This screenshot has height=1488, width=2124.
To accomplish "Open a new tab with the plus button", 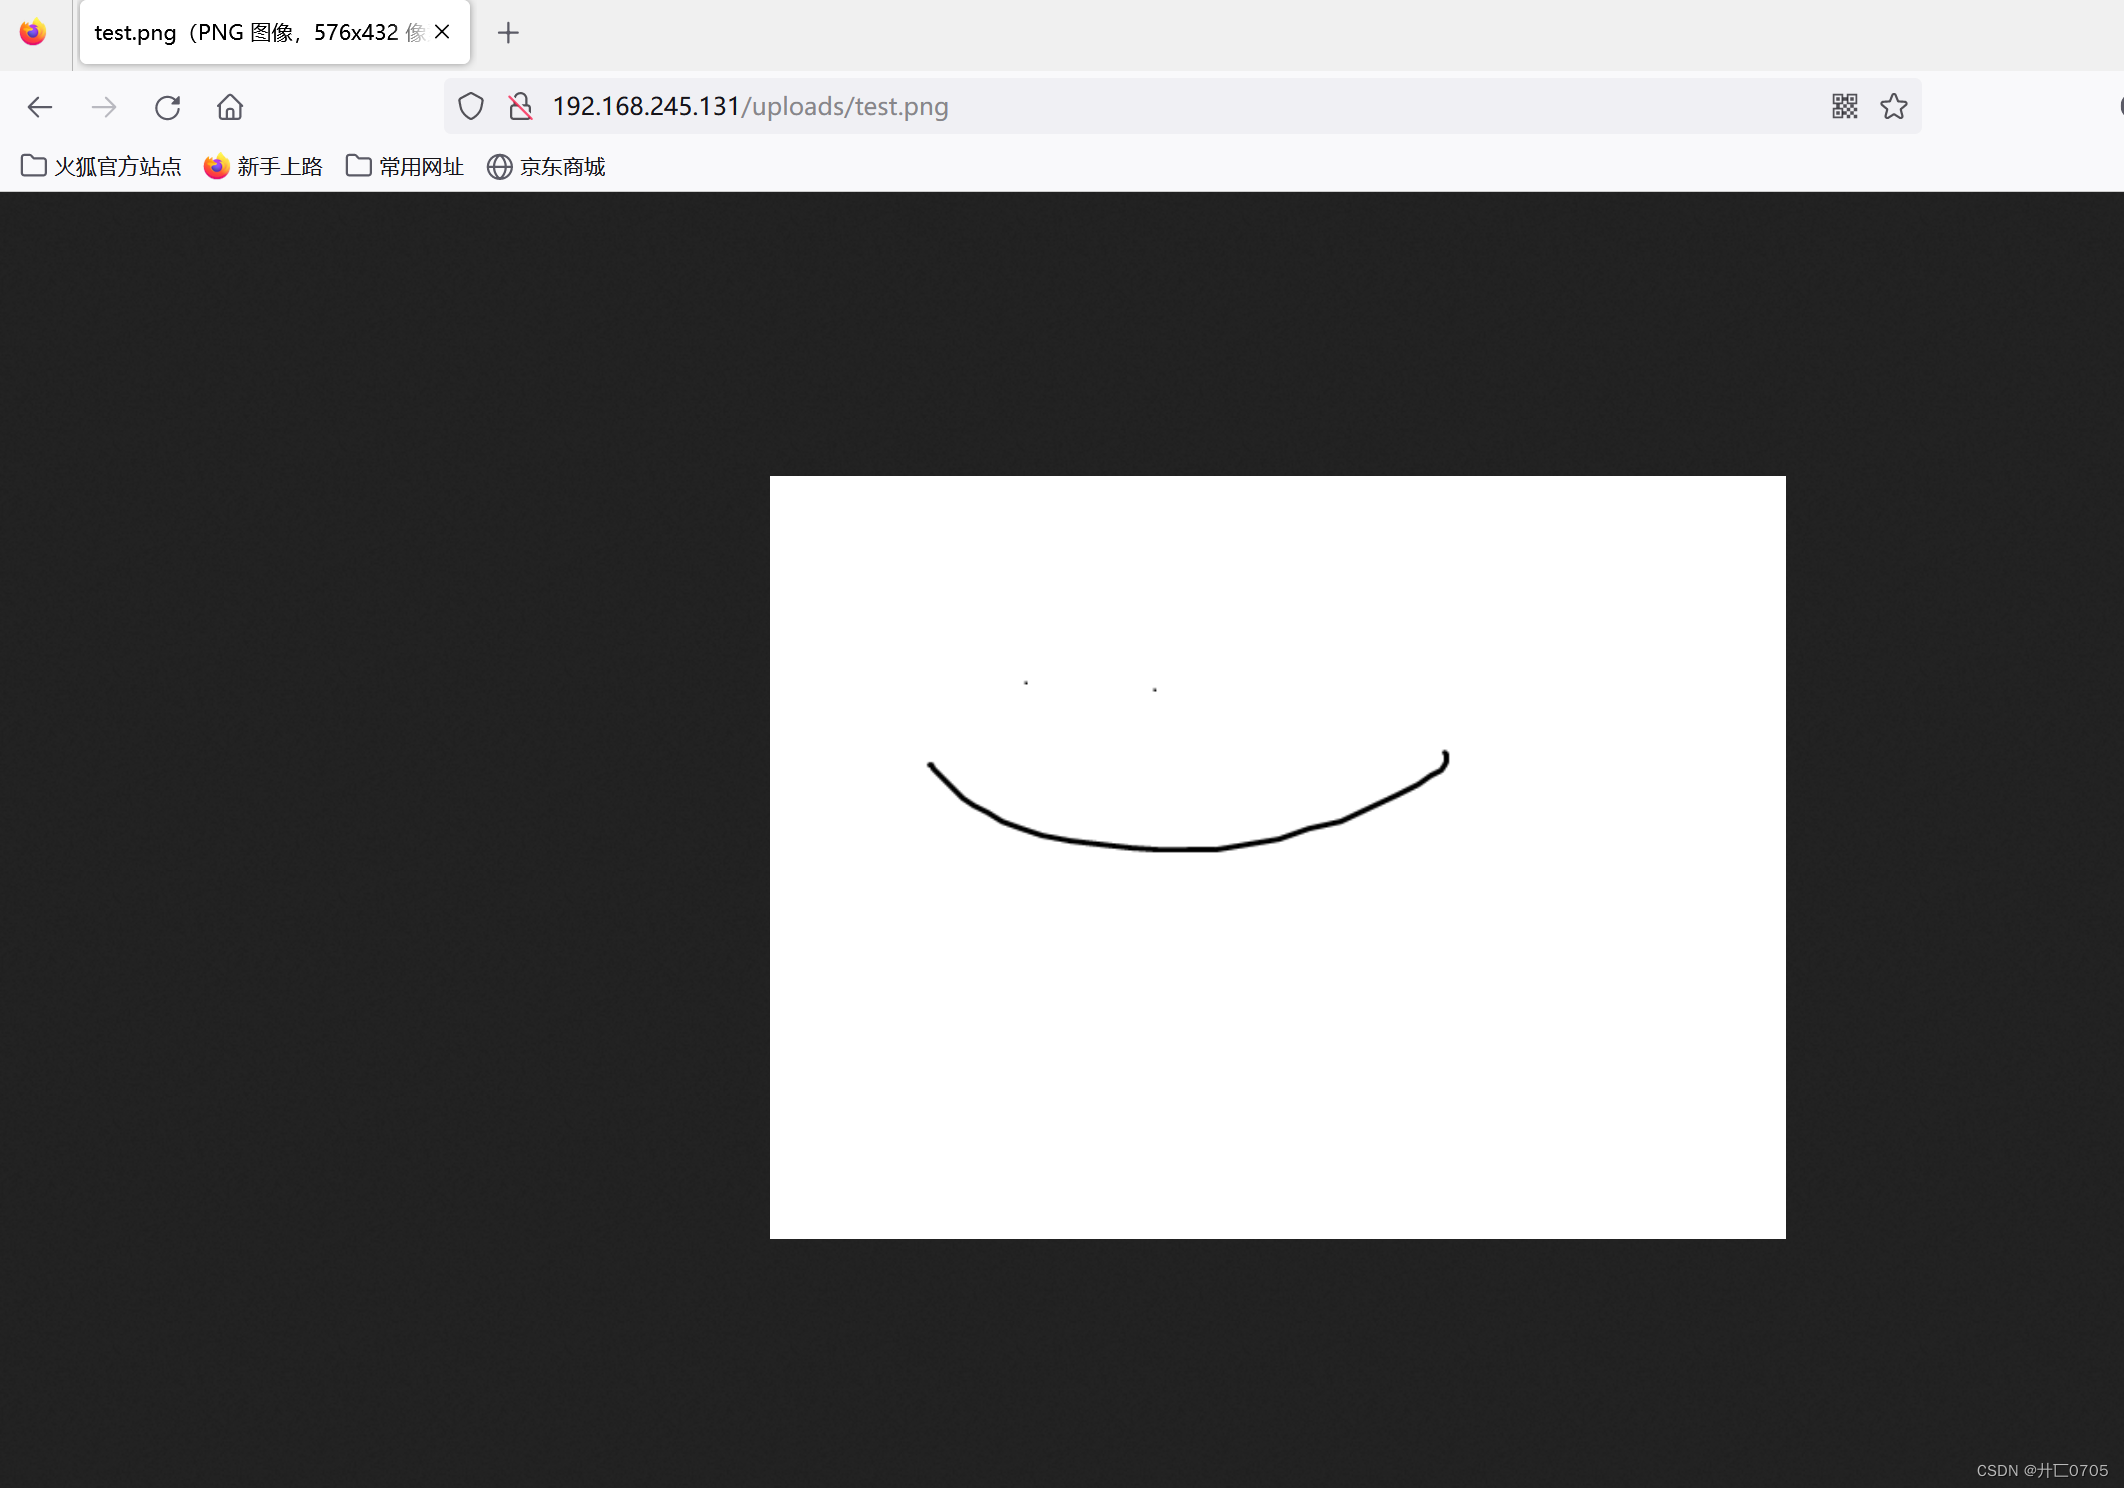I will click(507, 33).
